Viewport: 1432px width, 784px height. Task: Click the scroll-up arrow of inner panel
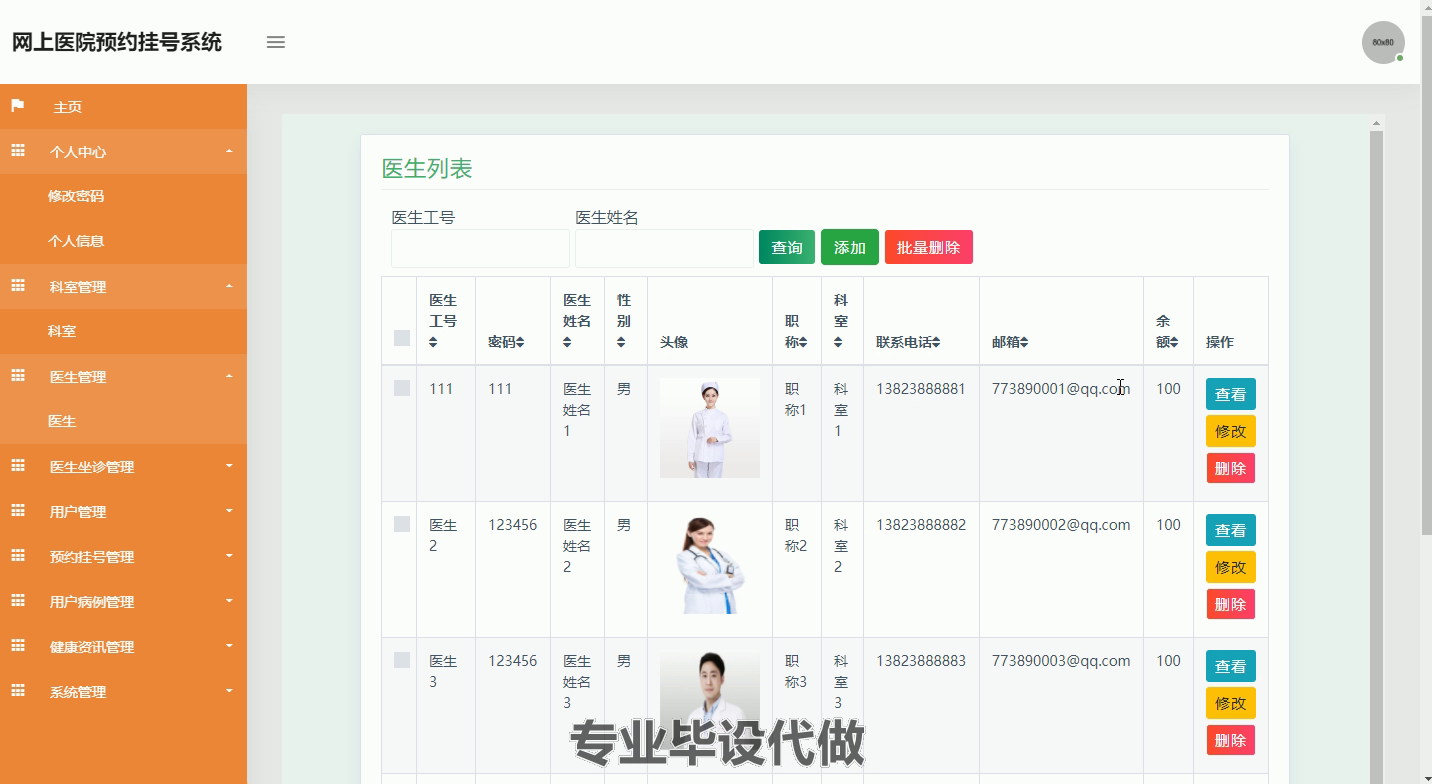click(1376, 123)
